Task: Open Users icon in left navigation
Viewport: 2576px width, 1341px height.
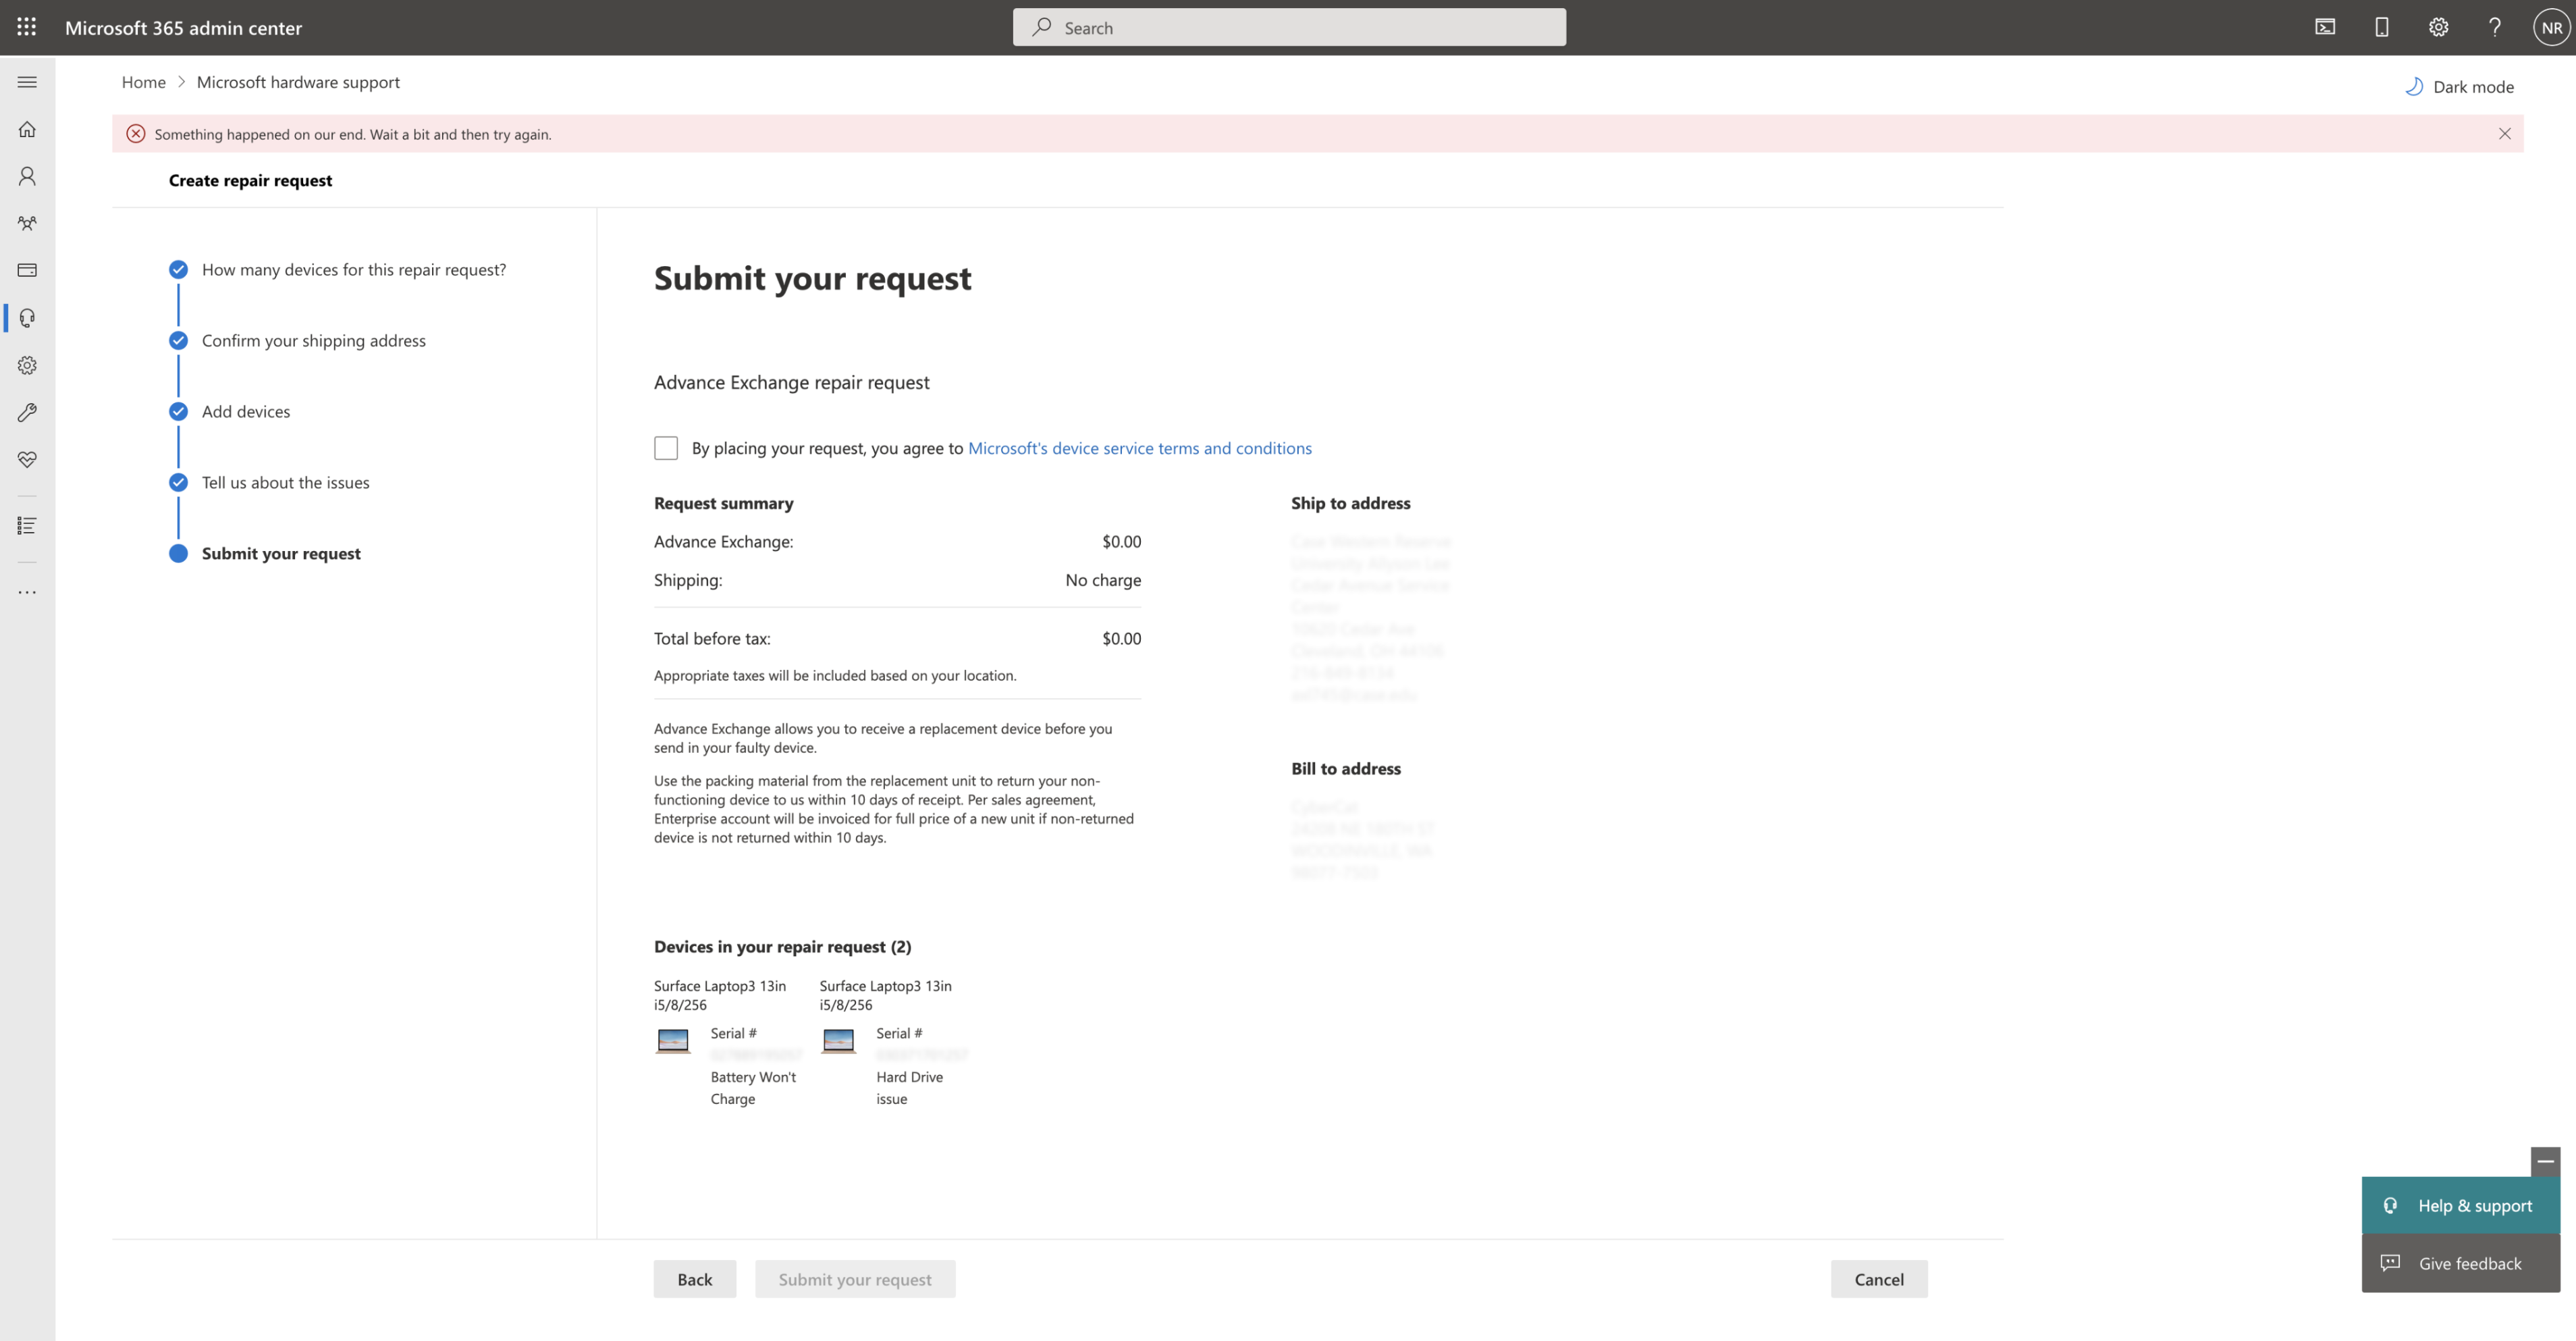Action: tap(27, 176)
